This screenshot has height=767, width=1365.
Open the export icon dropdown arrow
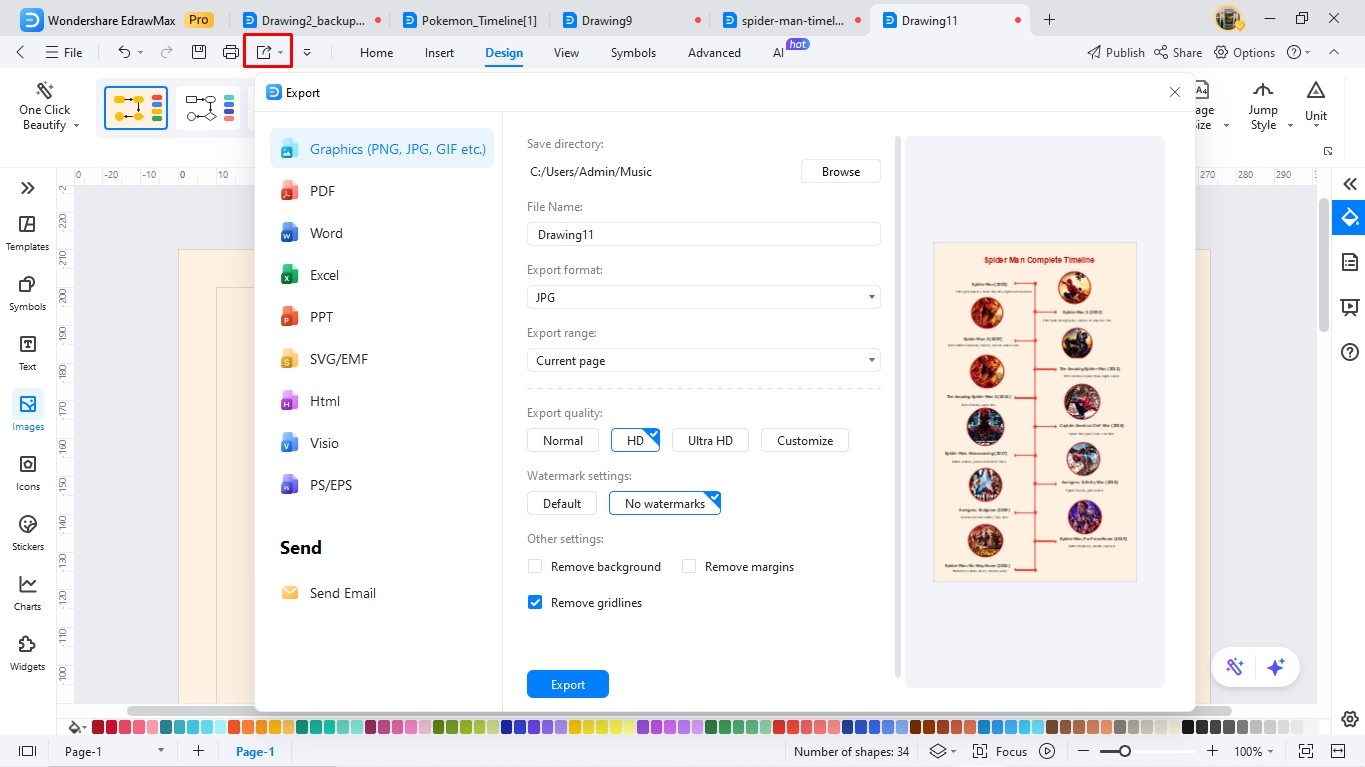(281, 52)
